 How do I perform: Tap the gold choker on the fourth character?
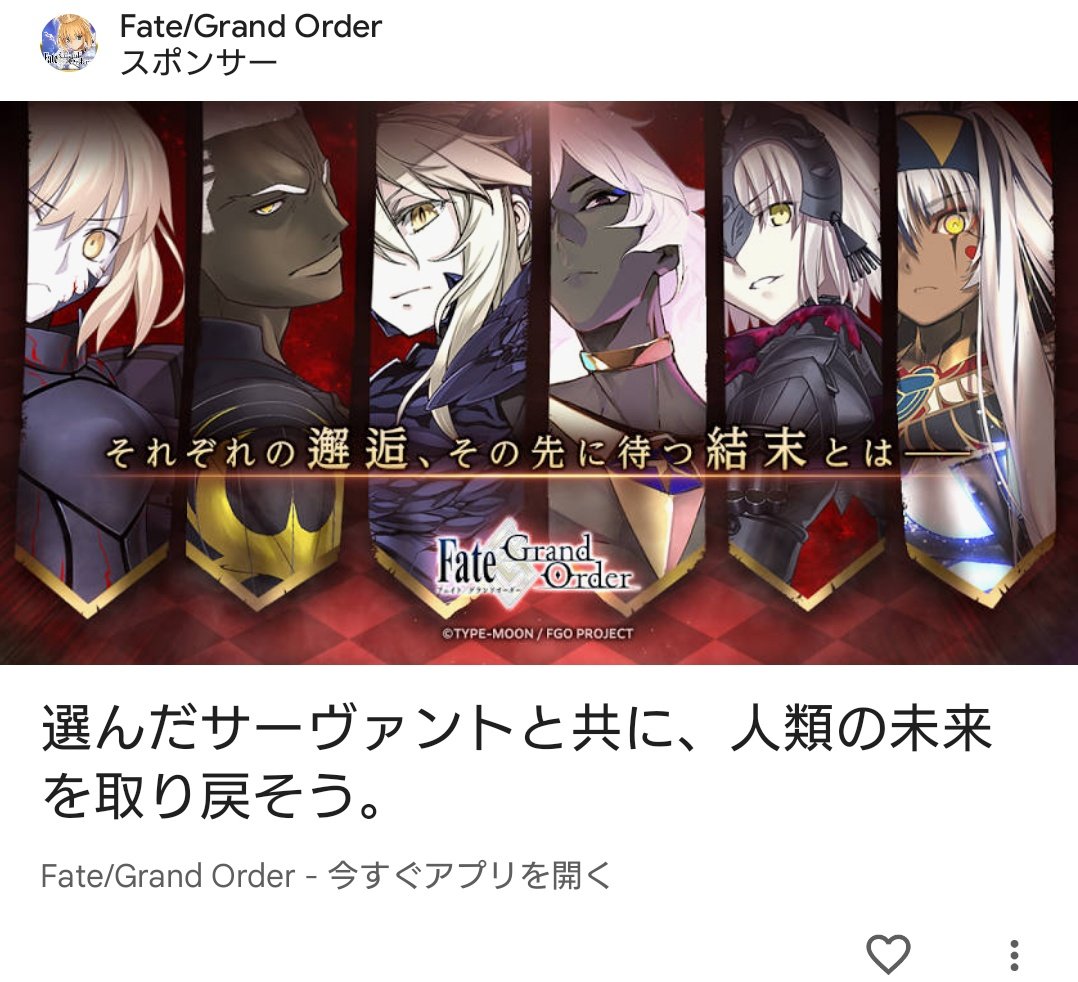(624, 353)
